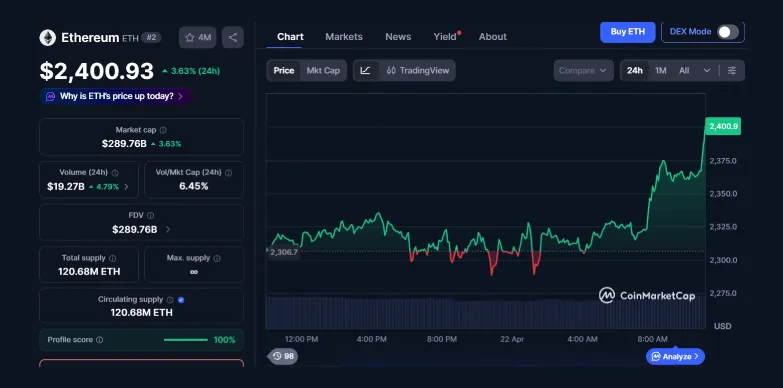This screenshot has width=783, height=388.
Task: Click the Vol/Mkt Cap (24h) info icon
Action: pos(228,173)
